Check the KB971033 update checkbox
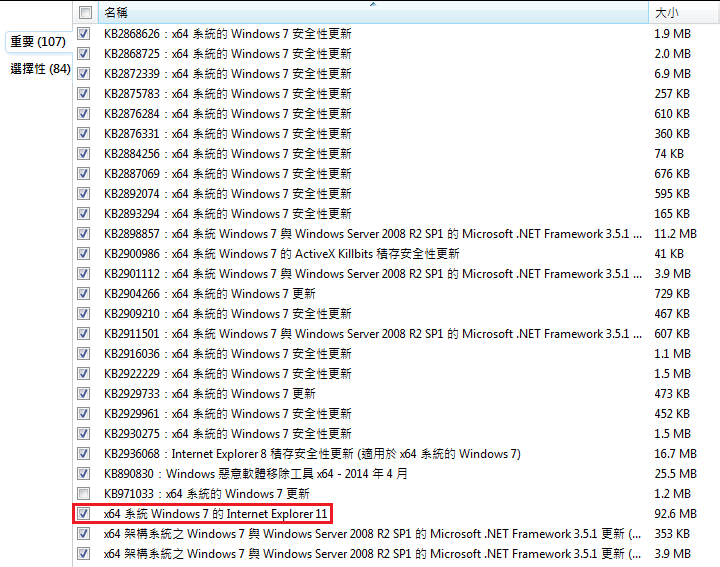This screenshot has width=720, height=567. tap(84, 494)
